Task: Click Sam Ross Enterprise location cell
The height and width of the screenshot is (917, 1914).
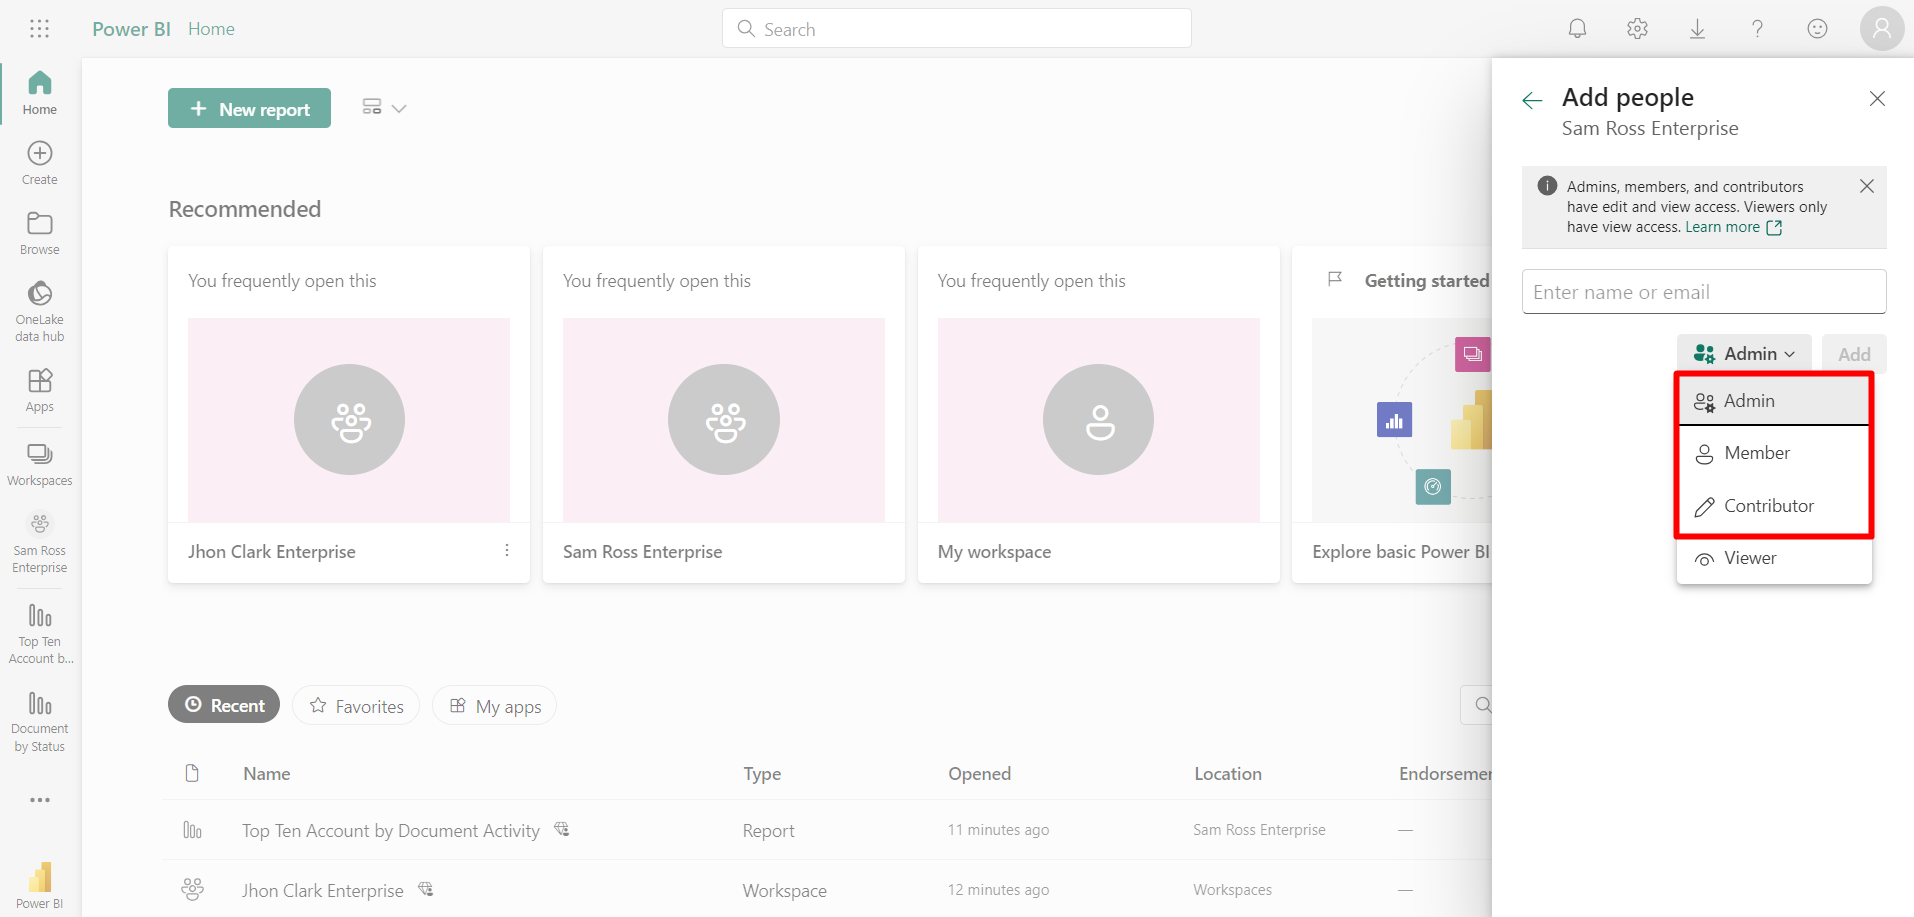Action: point(1259,829)
